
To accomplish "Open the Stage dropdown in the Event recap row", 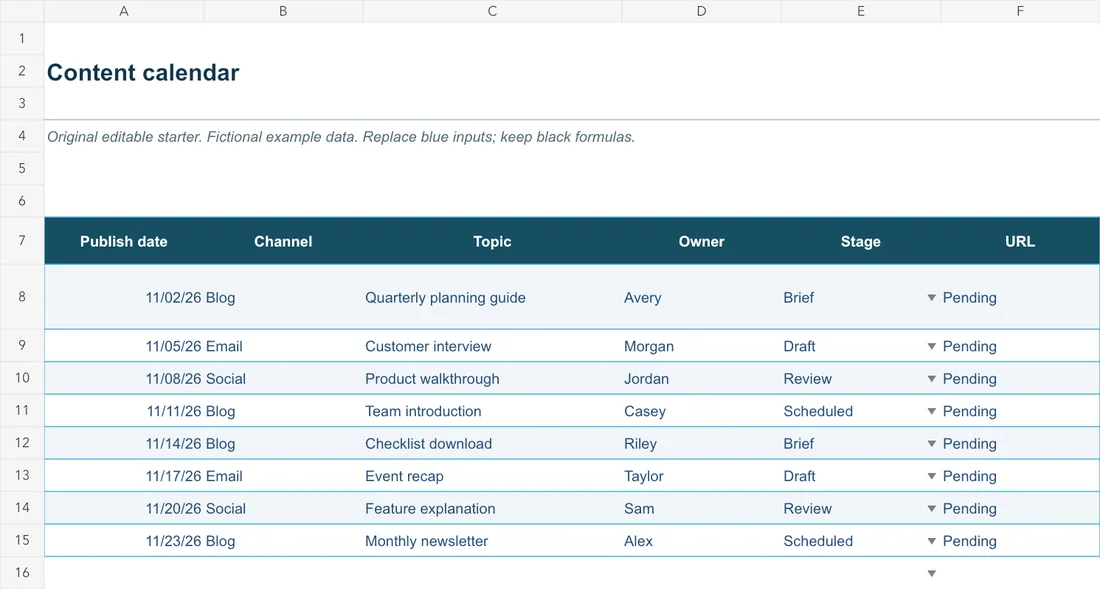I will pyautogui.click(x=932, y=476).
